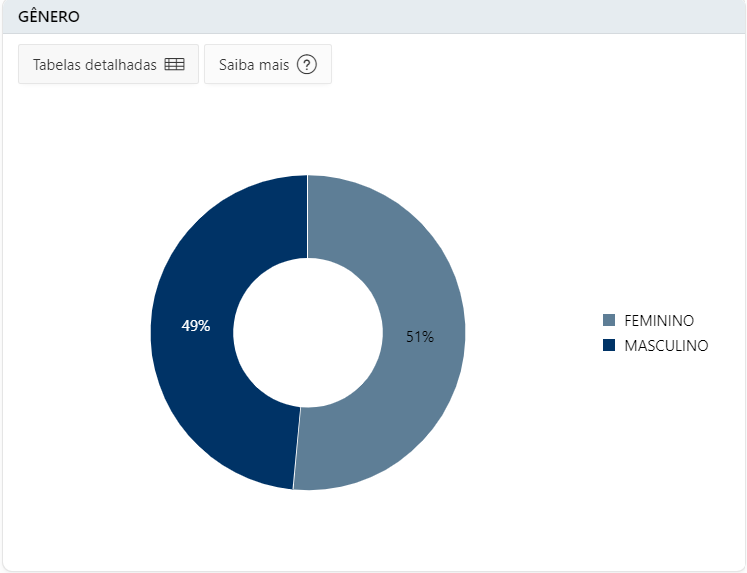The height and width of the screenshot is (573, 747).
Task: Click the GÊNERO panel title
Action: click(x=49, y=17)
